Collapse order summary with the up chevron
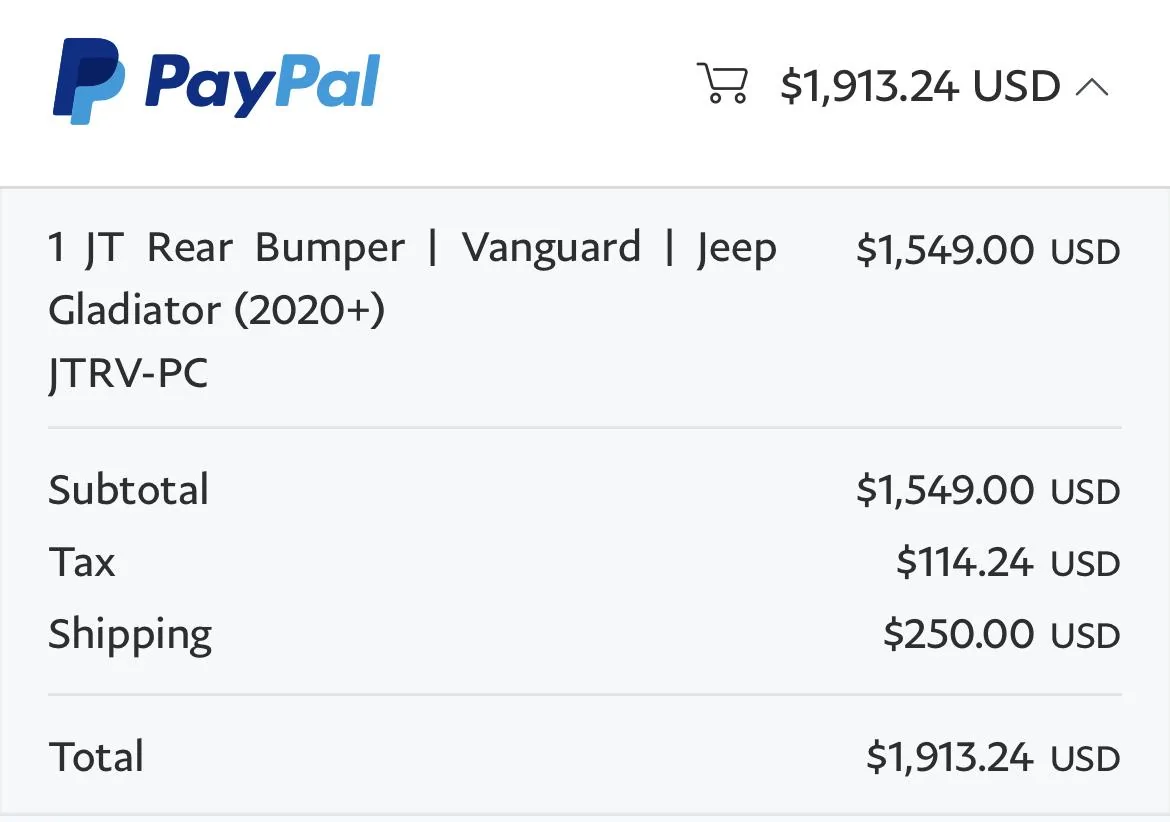The width and height of the screenshot is (1170, 822). (x=1092, y=87)
